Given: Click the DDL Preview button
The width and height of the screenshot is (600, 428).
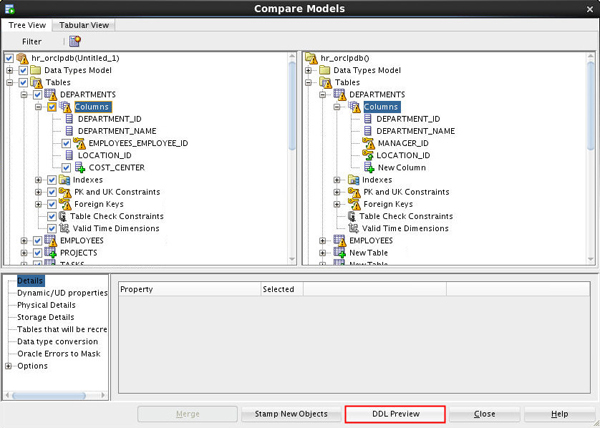Looking at the screenshot, I should pyautogui.click(x=395, y=414).
